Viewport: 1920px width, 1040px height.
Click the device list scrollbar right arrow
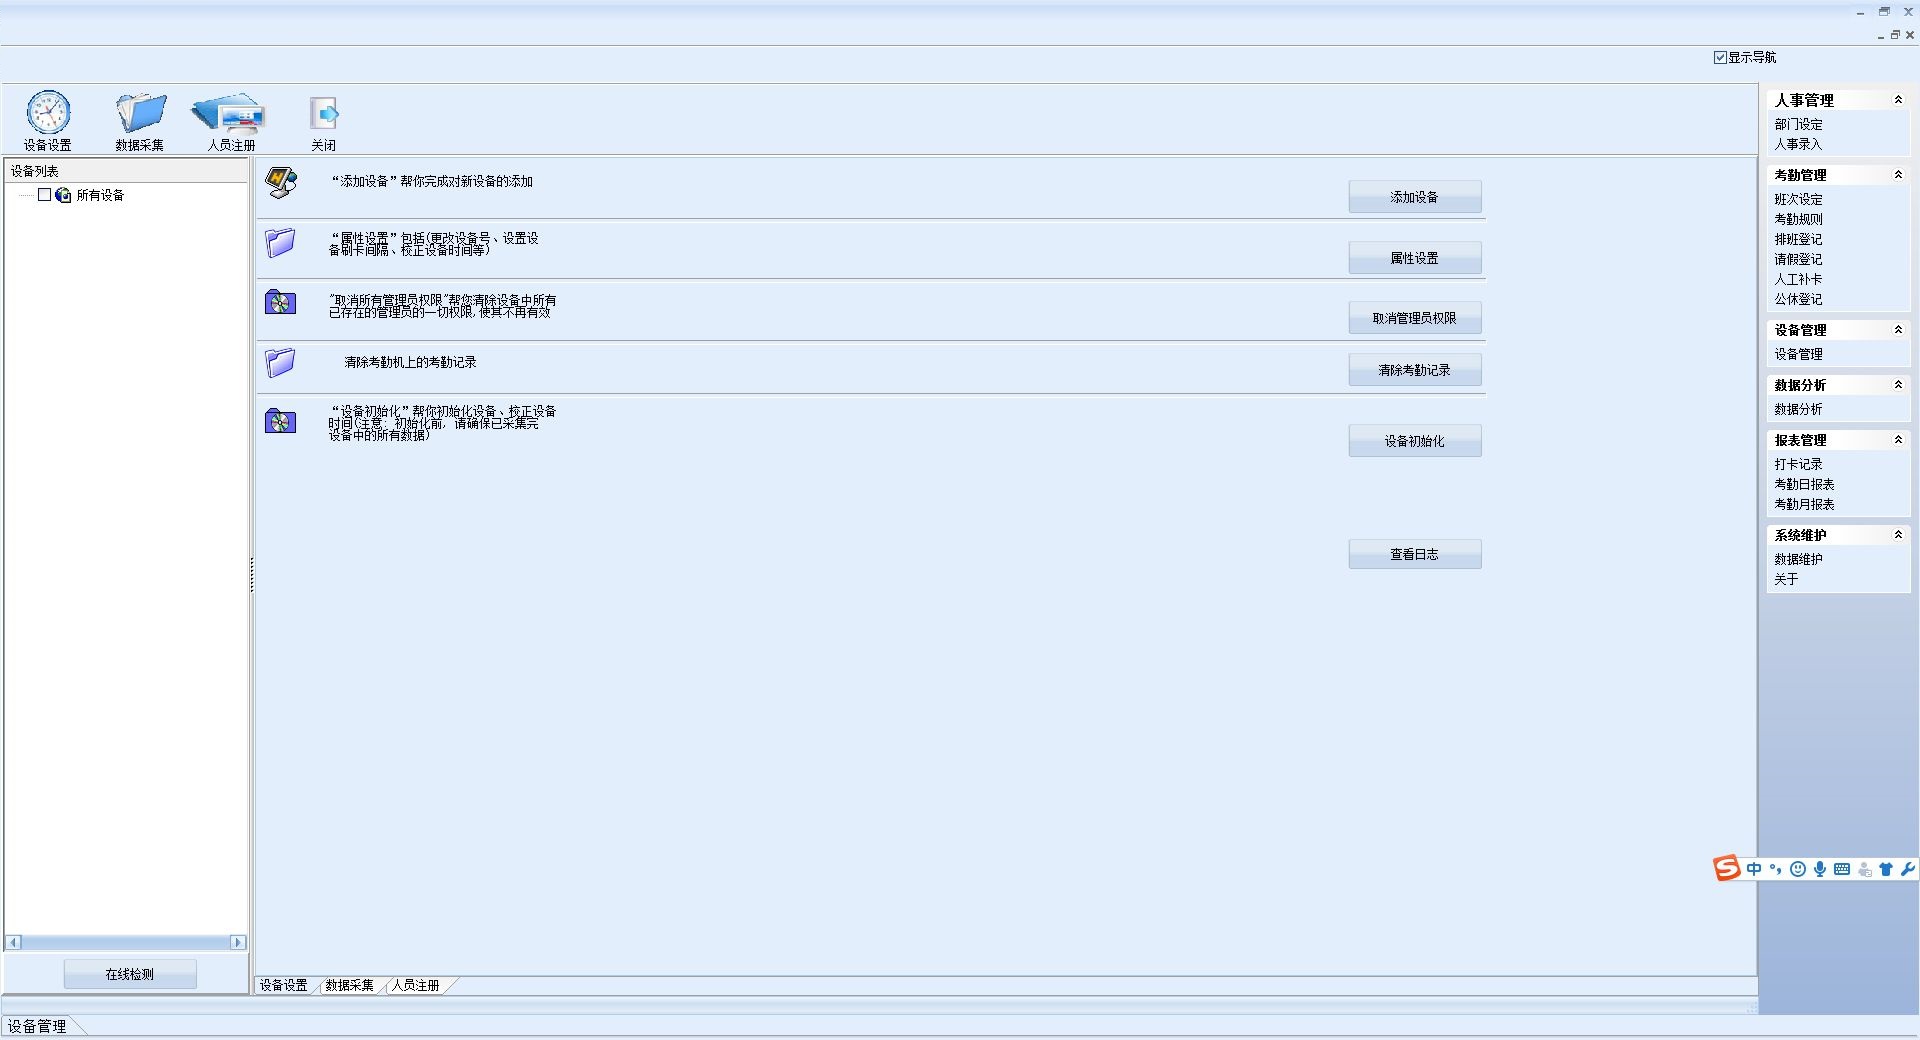(x=238, y=942)
